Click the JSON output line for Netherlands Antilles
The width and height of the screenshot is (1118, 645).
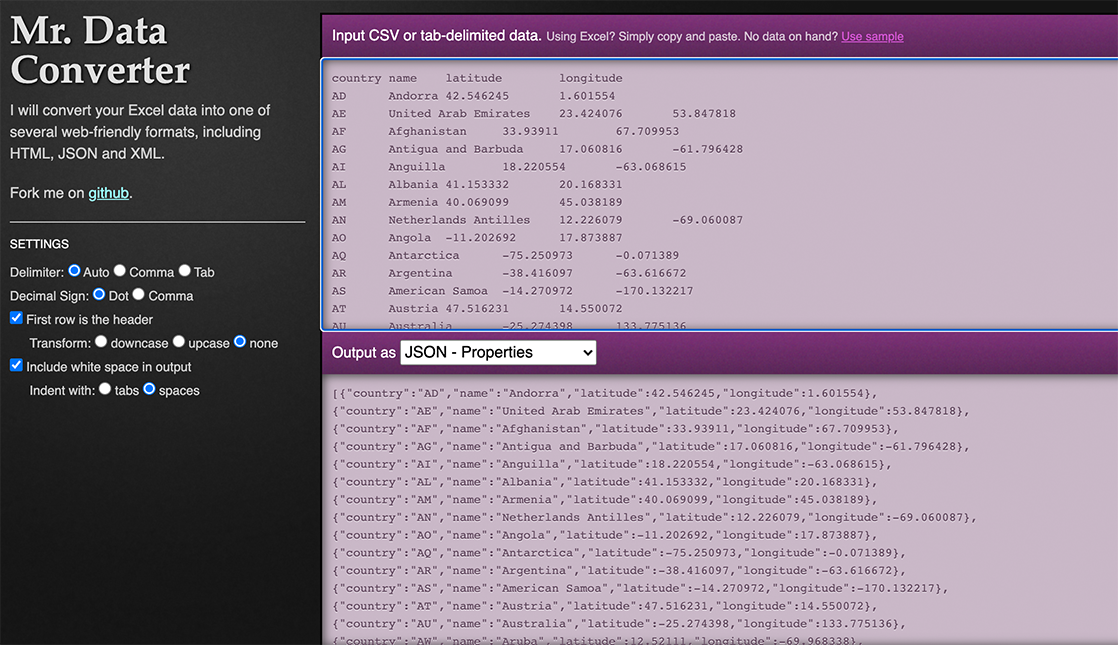coord(655,517)
